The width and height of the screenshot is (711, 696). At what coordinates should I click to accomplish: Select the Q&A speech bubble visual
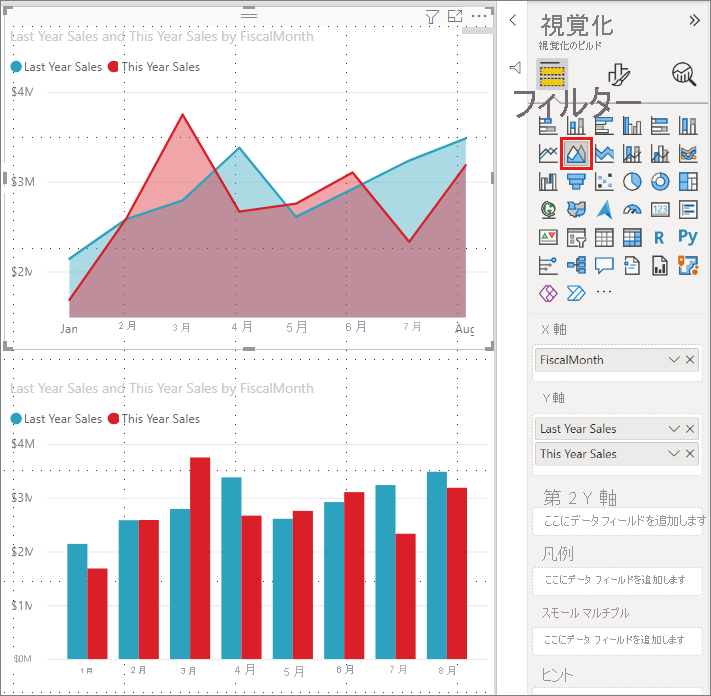pos(604,265)
